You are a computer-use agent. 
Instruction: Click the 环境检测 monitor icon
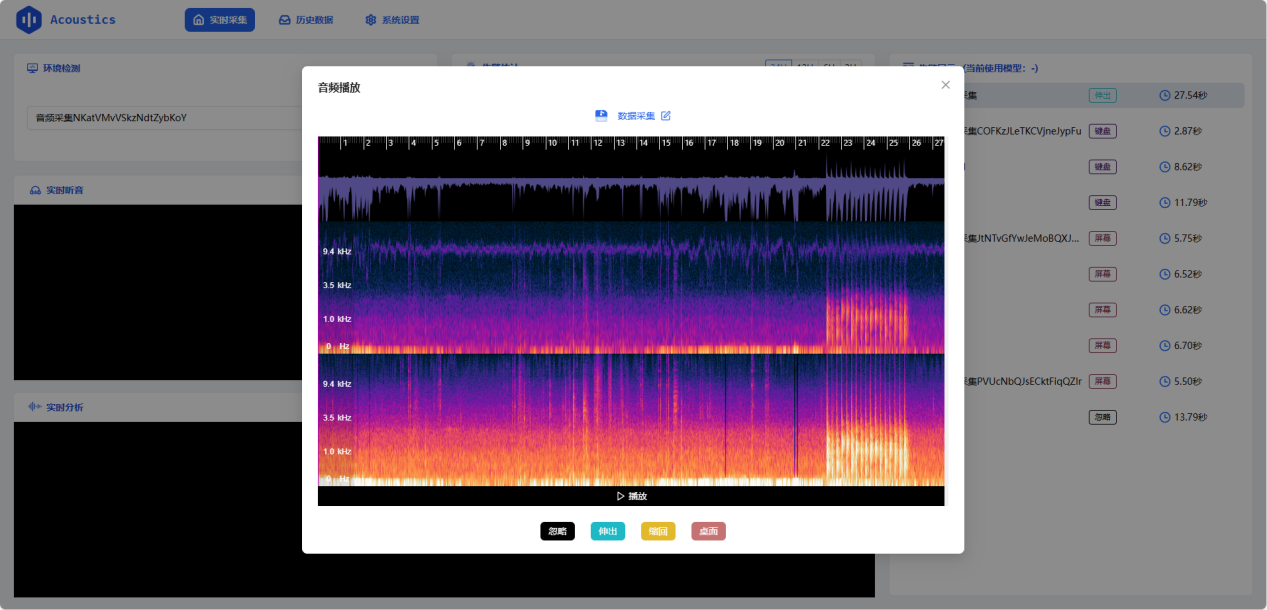[x=33, y=68]
